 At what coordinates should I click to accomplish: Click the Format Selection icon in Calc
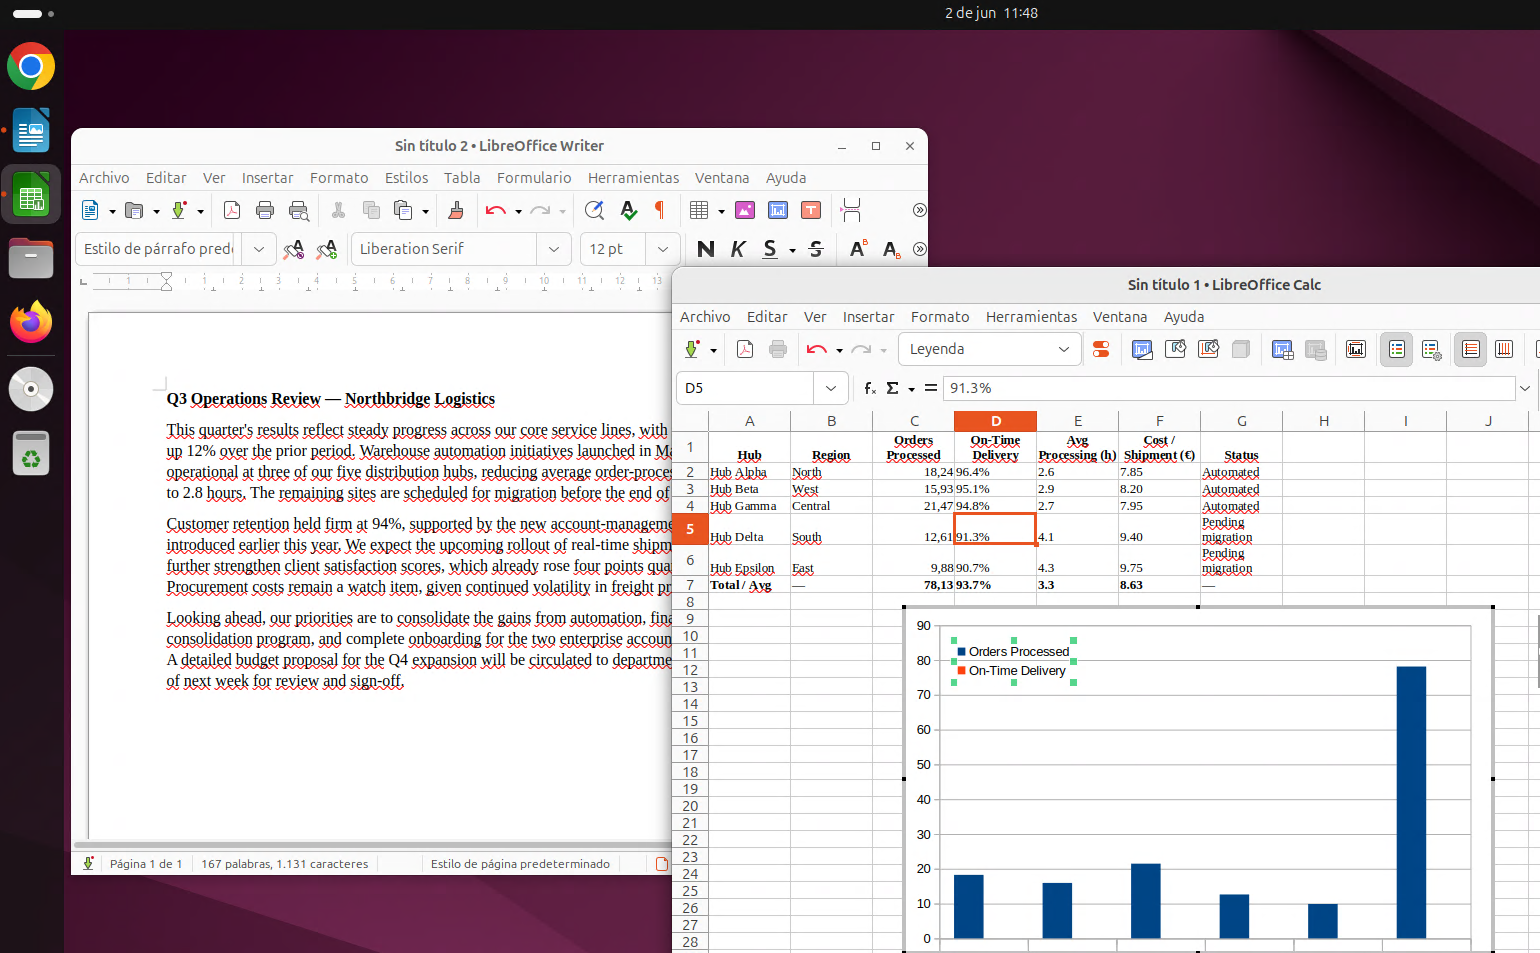click(x=1101, y=349)
